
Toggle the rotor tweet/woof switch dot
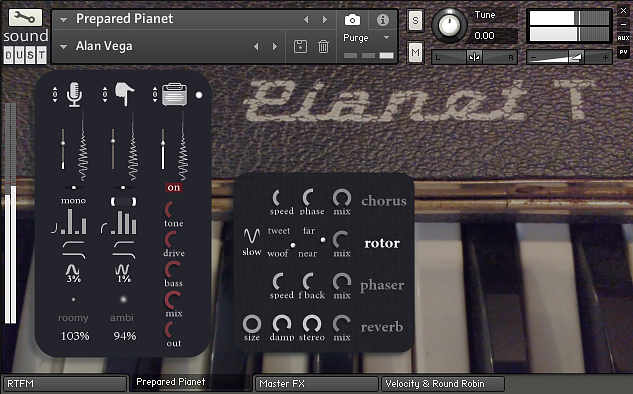click(x=293, y=245)
